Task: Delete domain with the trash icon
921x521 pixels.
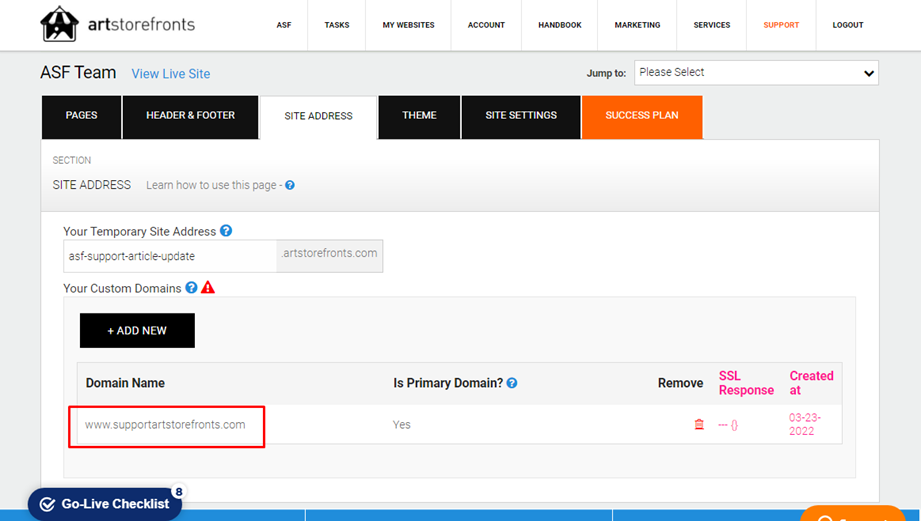Action: (699, 424)
